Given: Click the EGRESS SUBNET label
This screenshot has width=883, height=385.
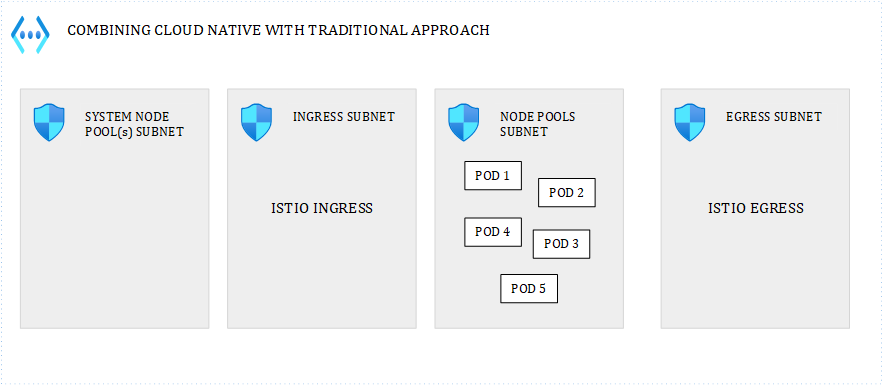Looking at the screenshot, I should (774, 117).
